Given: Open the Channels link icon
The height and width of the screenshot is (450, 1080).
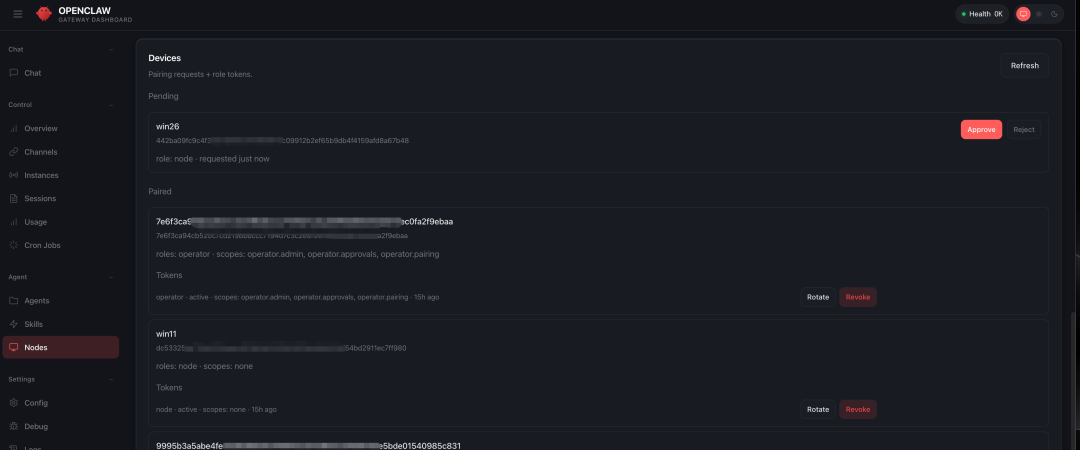Looking at the screenshot, I should coord(14,152).
